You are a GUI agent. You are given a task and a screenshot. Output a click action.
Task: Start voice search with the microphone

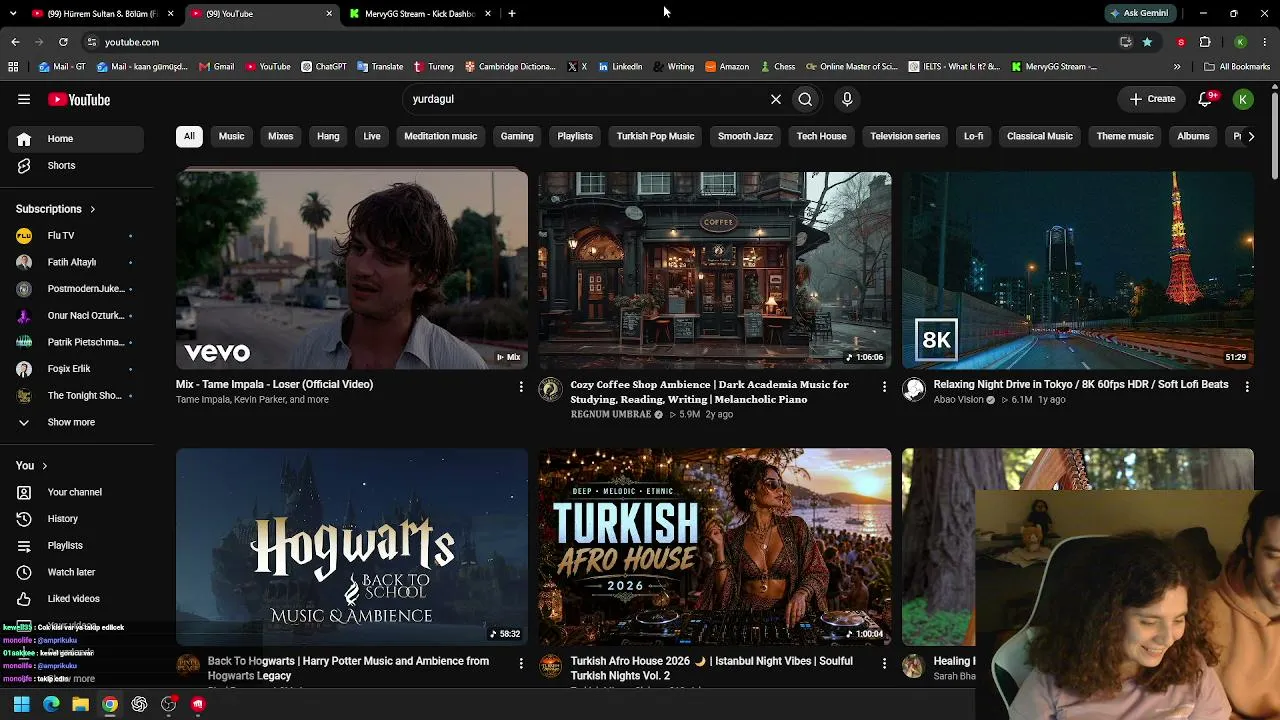coord(847,99)
